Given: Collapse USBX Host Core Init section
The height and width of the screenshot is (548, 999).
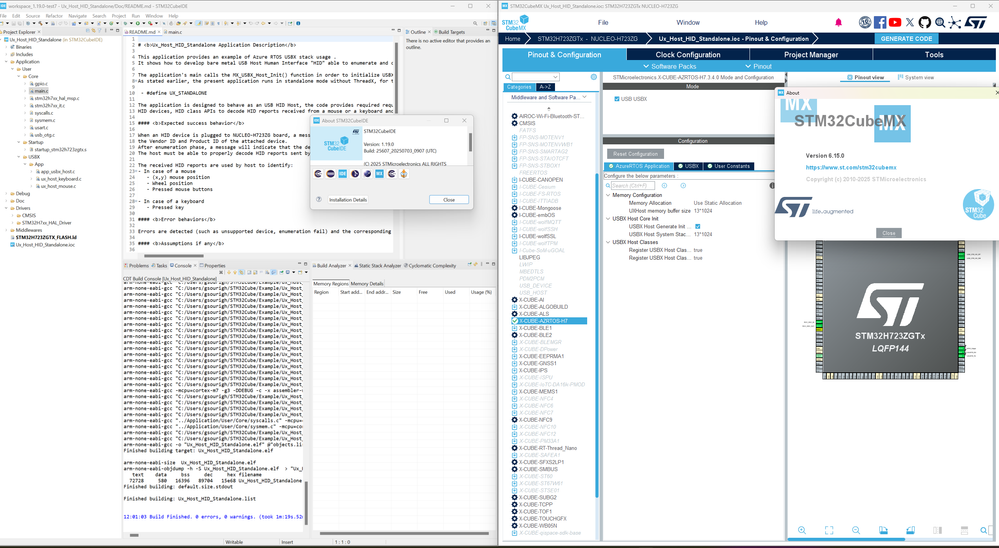Looking at the screenshot, I should click(608, 219).
